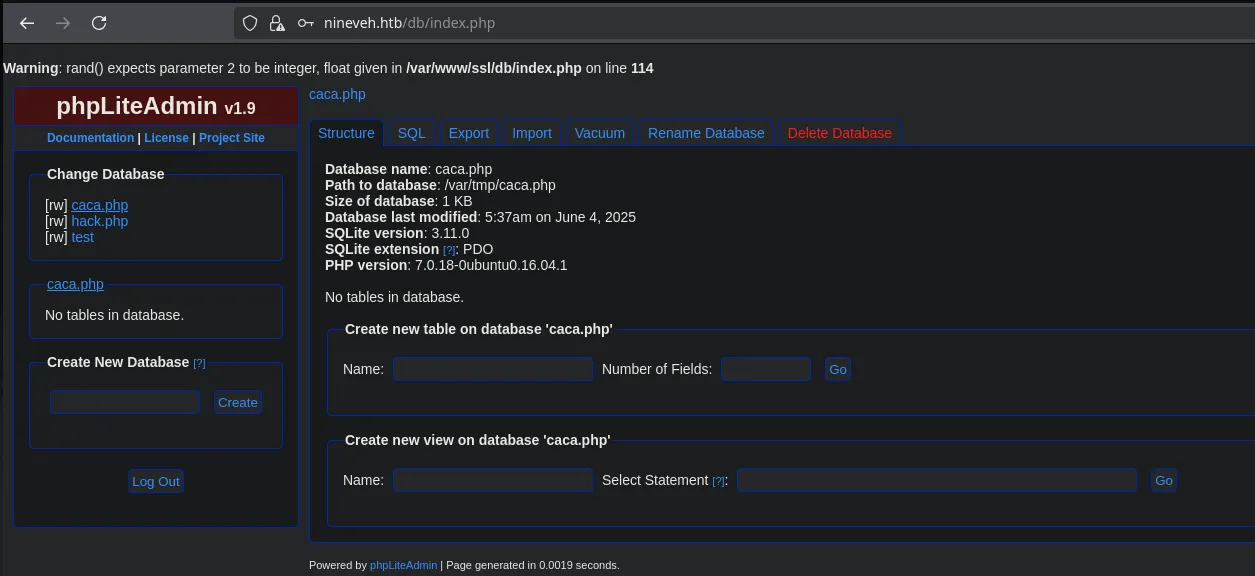Open help for SQLite extension
The width and height of the screenshot is (1255, 576).
pyautogui.click(x=450, y=250)
